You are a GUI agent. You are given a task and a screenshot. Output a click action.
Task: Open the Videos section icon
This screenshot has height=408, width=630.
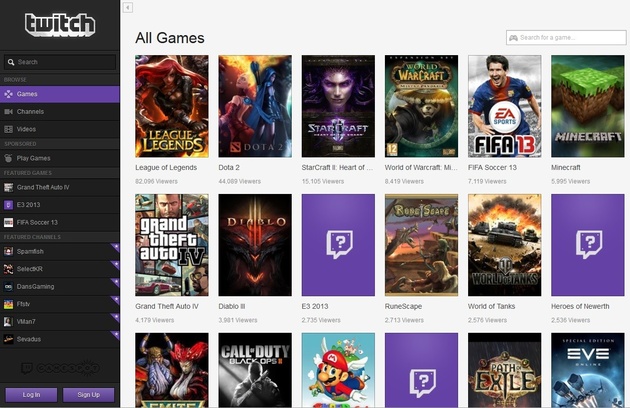[x=8, y=129]
